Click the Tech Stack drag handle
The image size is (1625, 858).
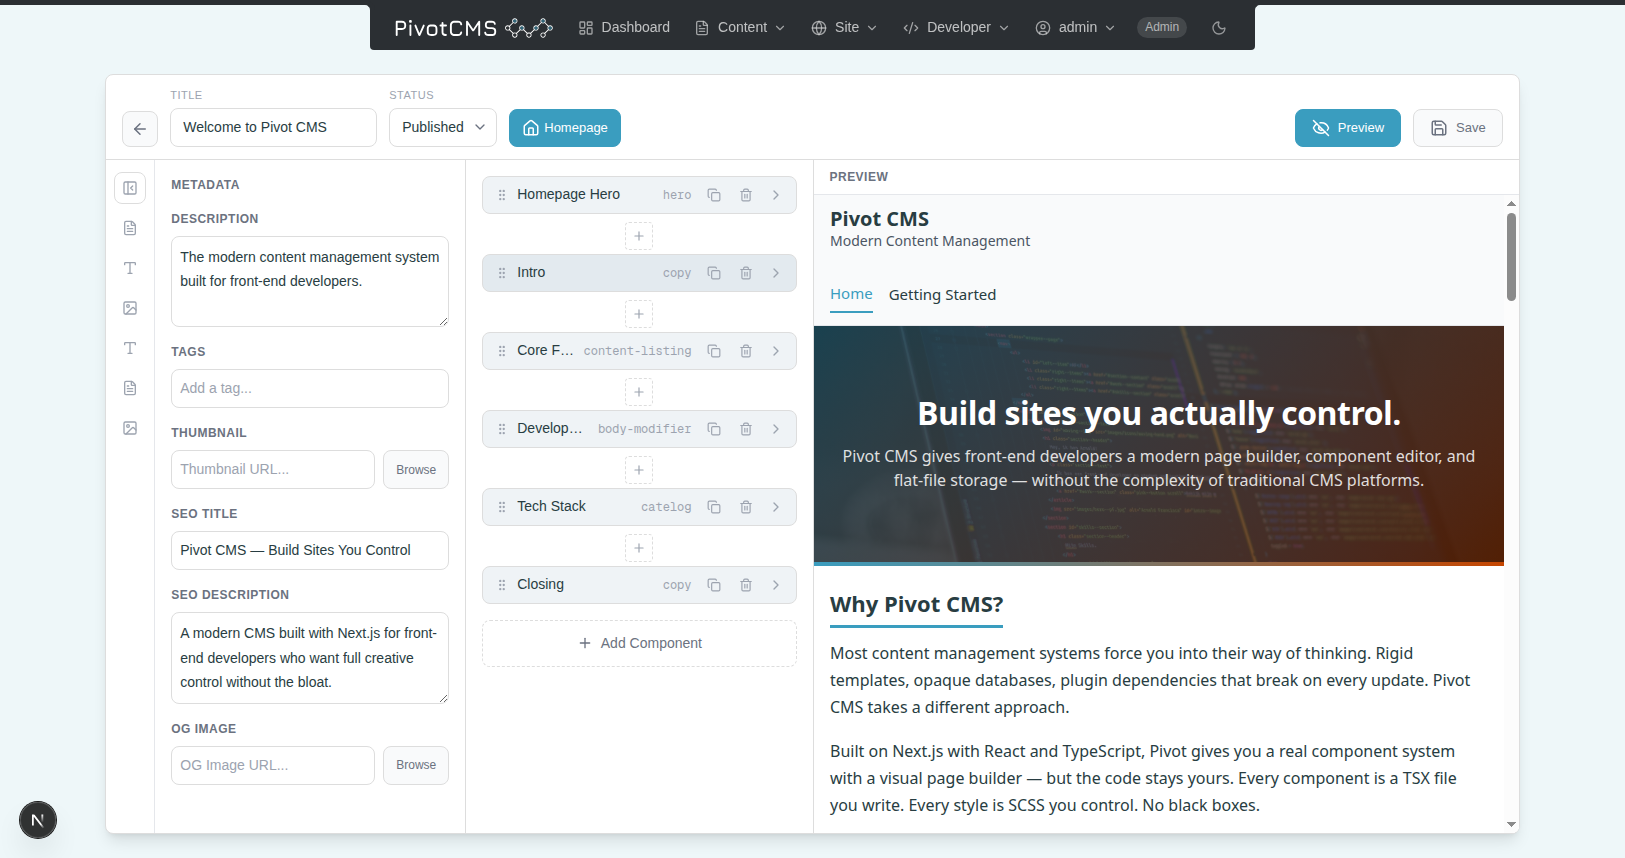(x=502, y=507)
